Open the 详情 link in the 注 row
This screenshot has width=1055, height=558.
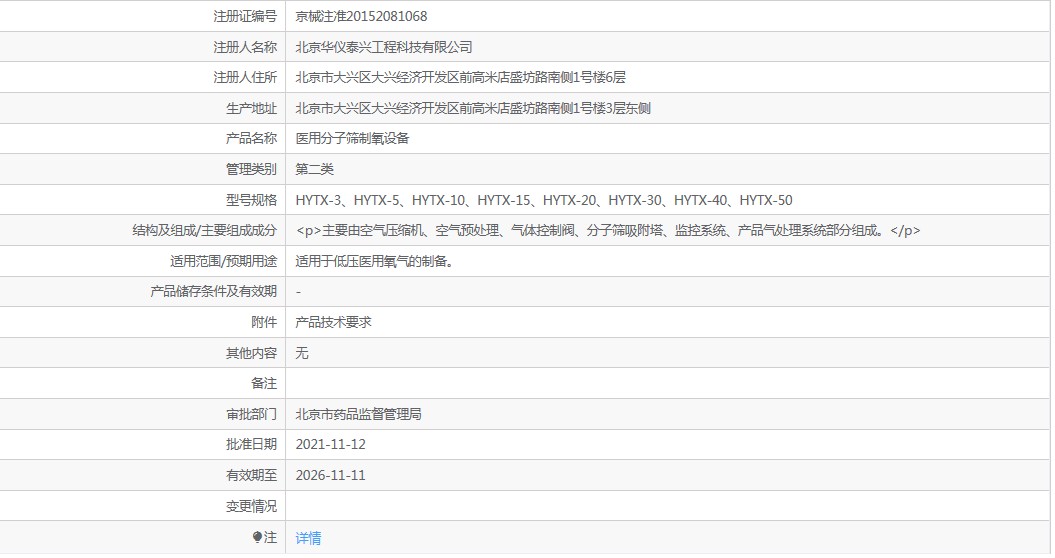tap(308, 538)
